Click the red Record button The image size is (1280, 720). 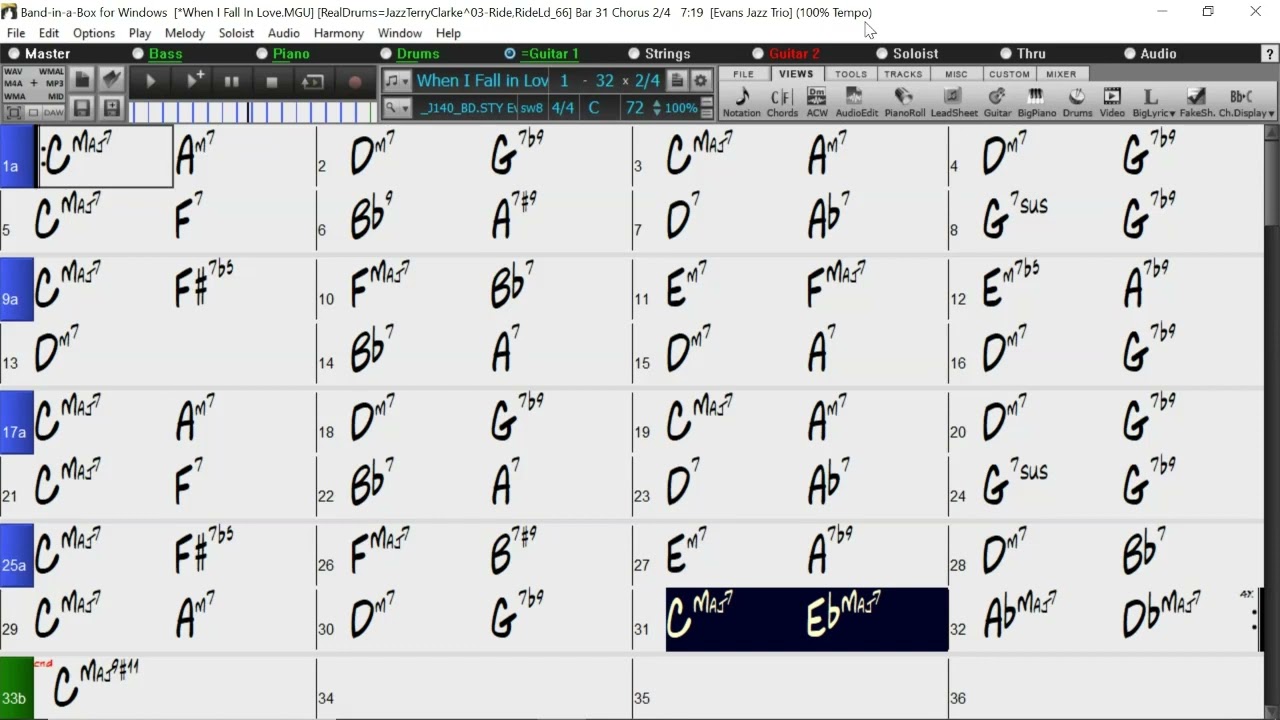coord(354,82)
